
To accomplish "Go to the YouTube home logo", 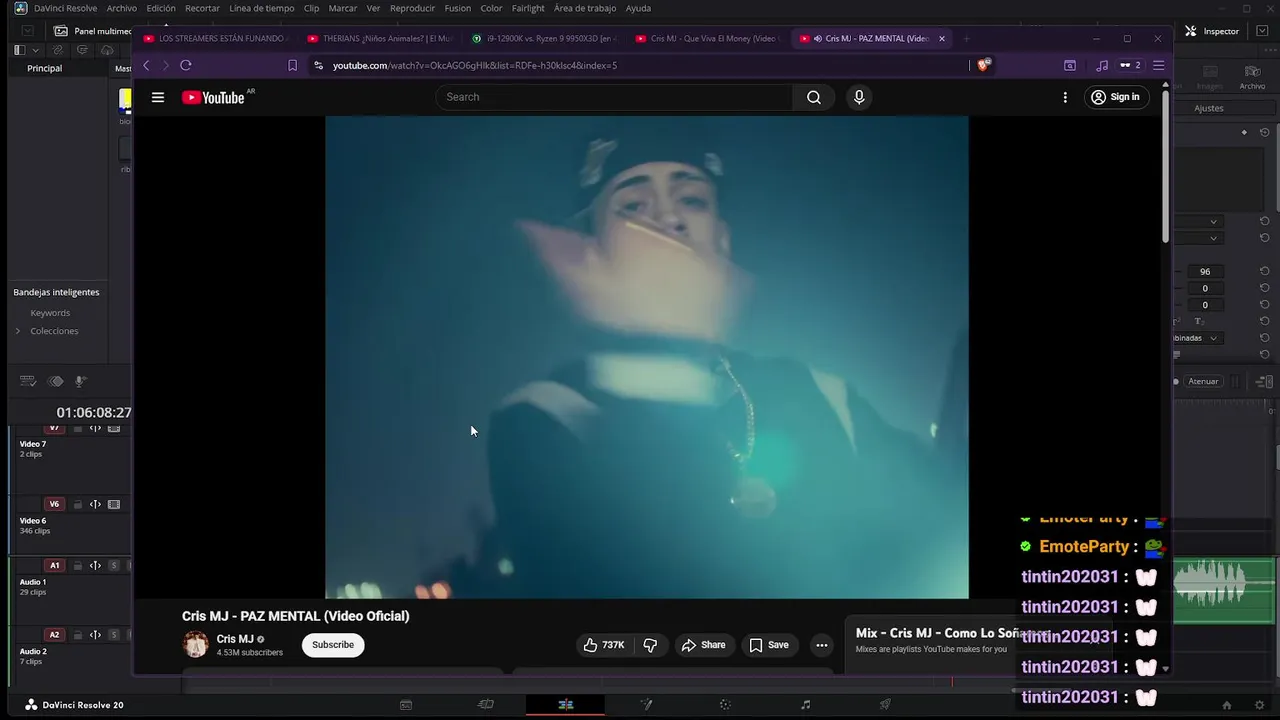I will [x=213, y=97].
